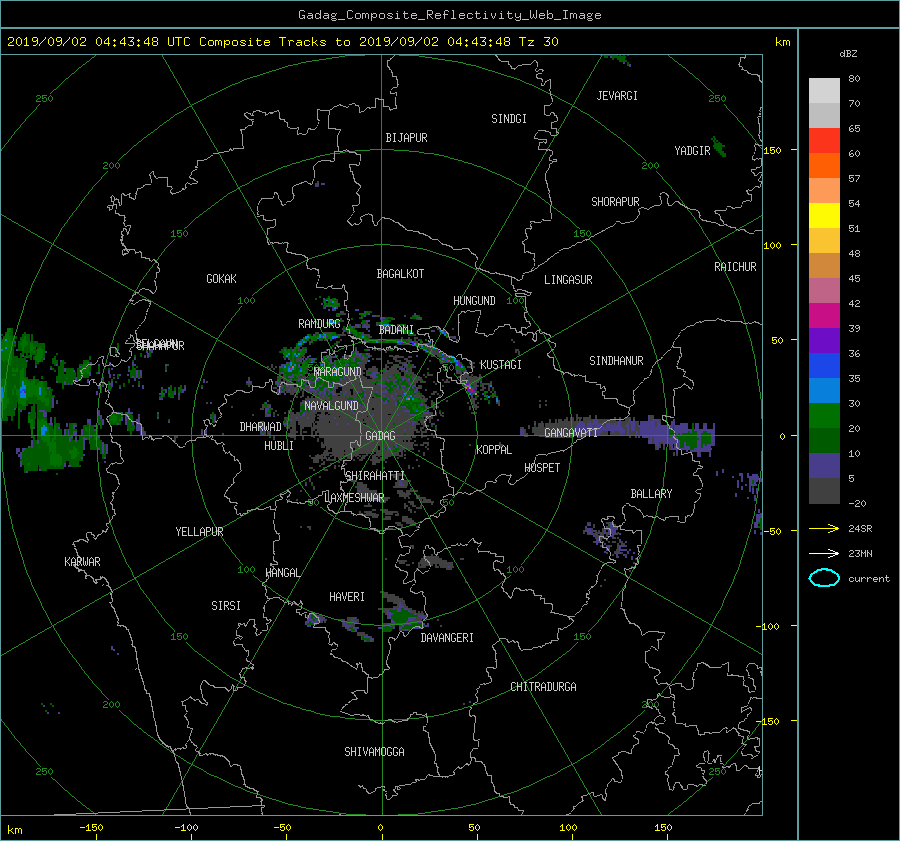Select the yellow 54 dBZ color swatch
Image resolution: width=900 pixels, height=841 pixels.
coord(824,215)
